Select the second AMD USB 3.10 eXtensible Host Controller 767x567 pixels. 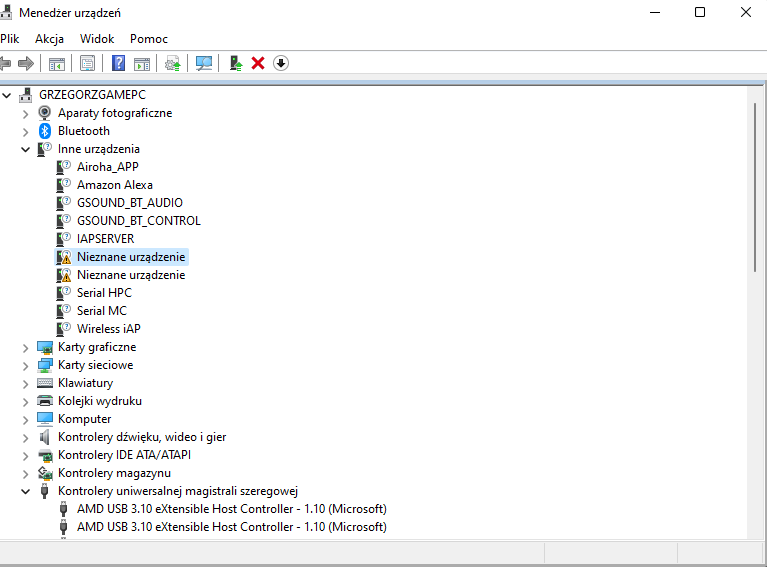click(x=231, y=527)
